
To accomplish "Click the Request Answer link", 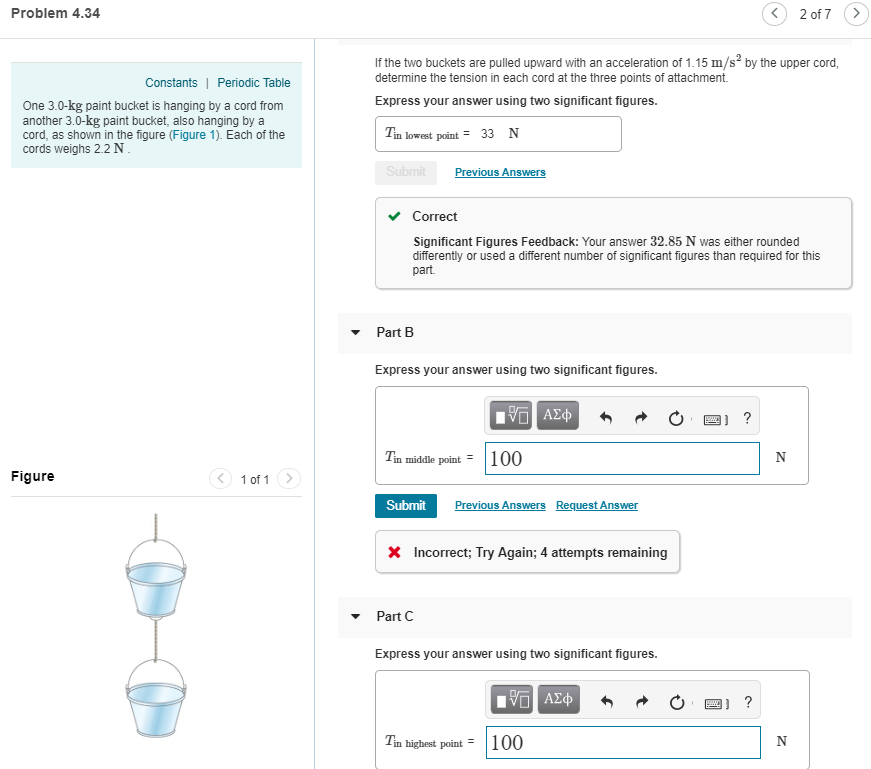I will point(596,505).
